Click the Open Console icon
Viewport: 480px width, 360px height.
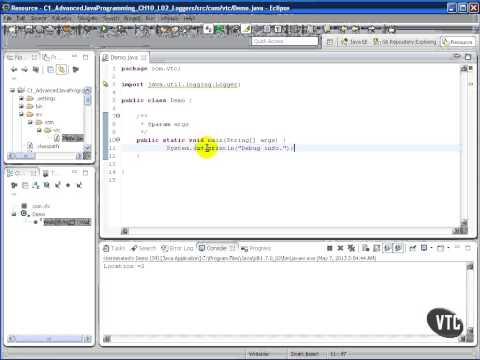pos(441,248)
